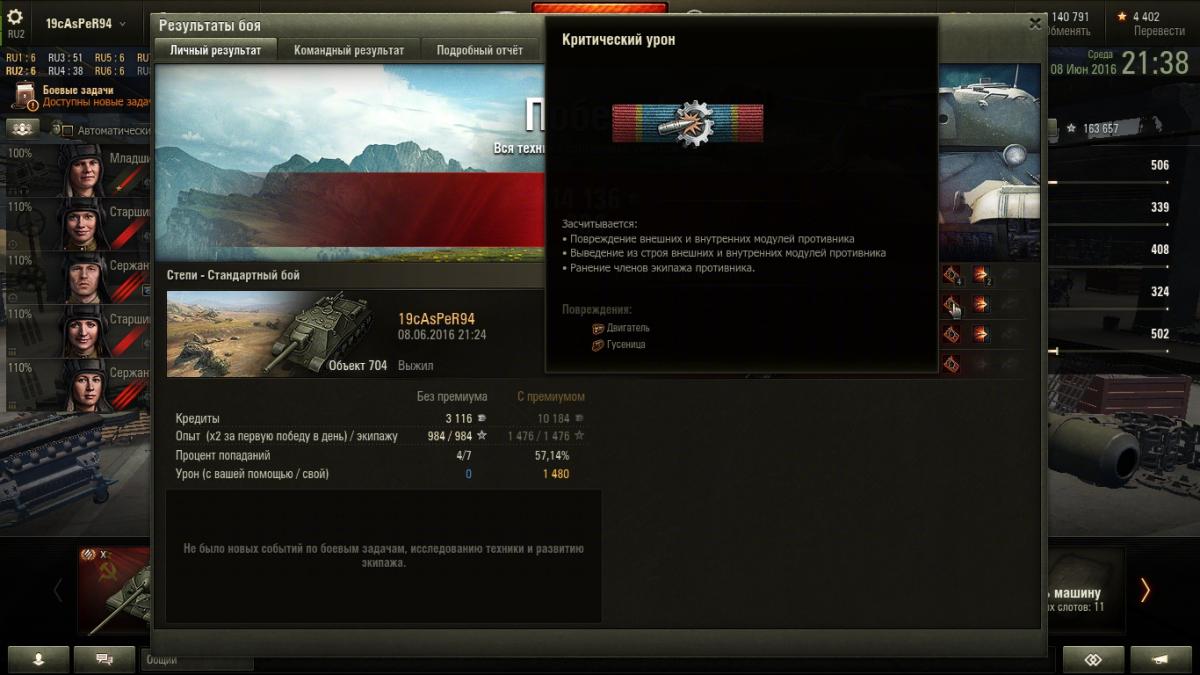Click the experience value 984 / 984
This screenshot has width=1200, height=675.
(451, 437)
